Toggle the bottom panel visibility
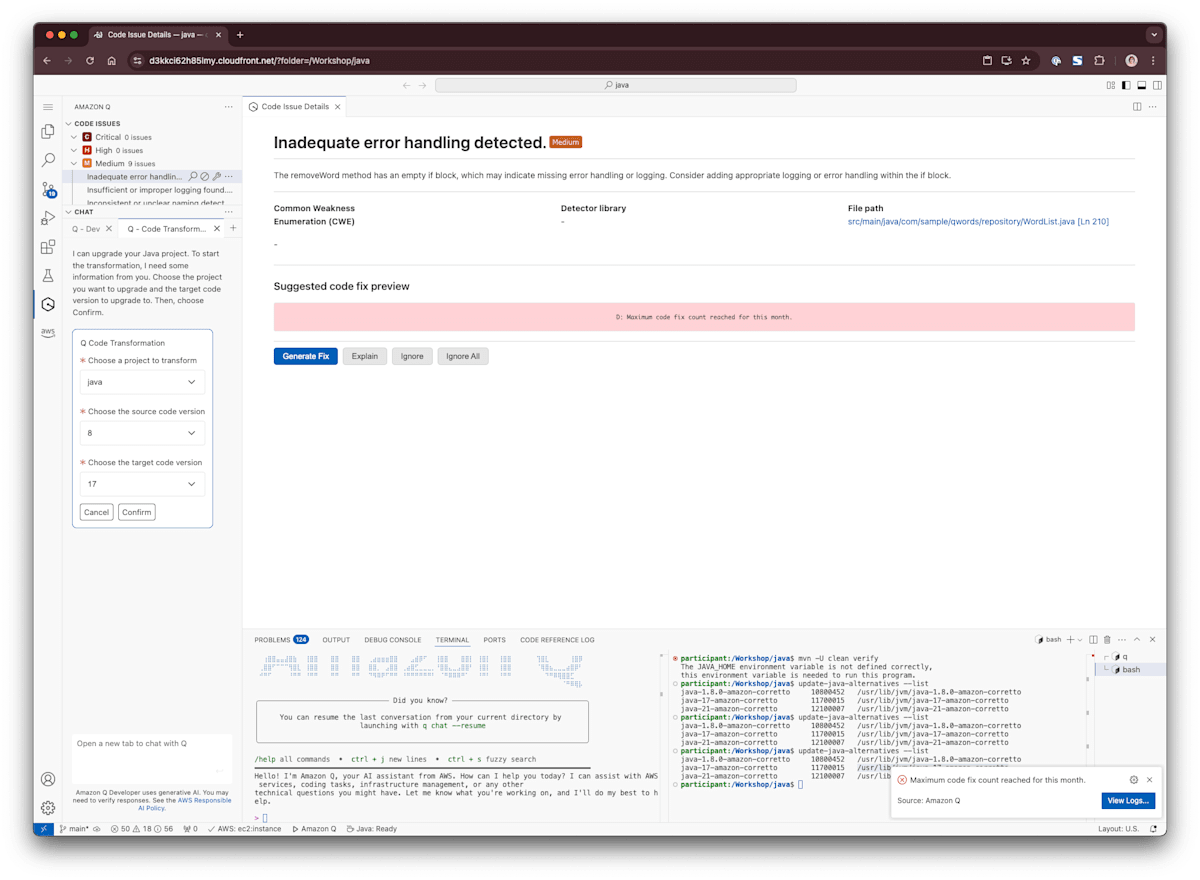This screenshot has width=1200, height=880. [x=1142, y=86]
